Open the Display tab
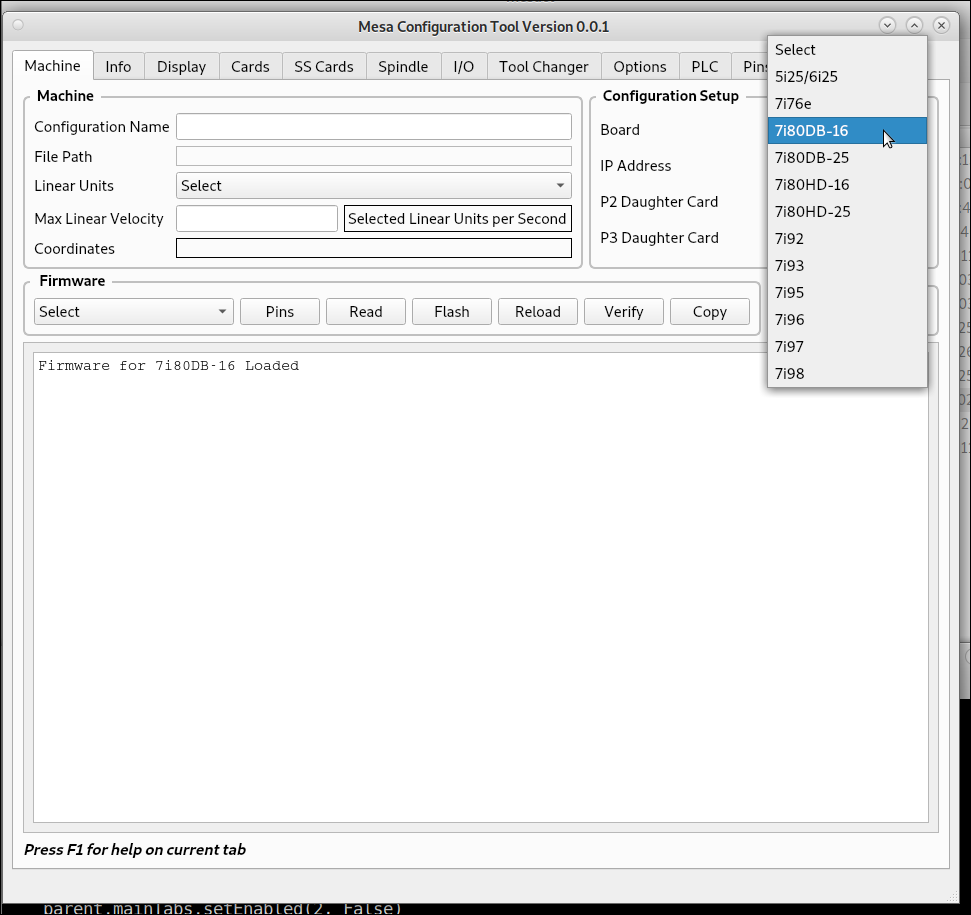The image size is (971, 915). pyautogui.click(x=181, y=66)
